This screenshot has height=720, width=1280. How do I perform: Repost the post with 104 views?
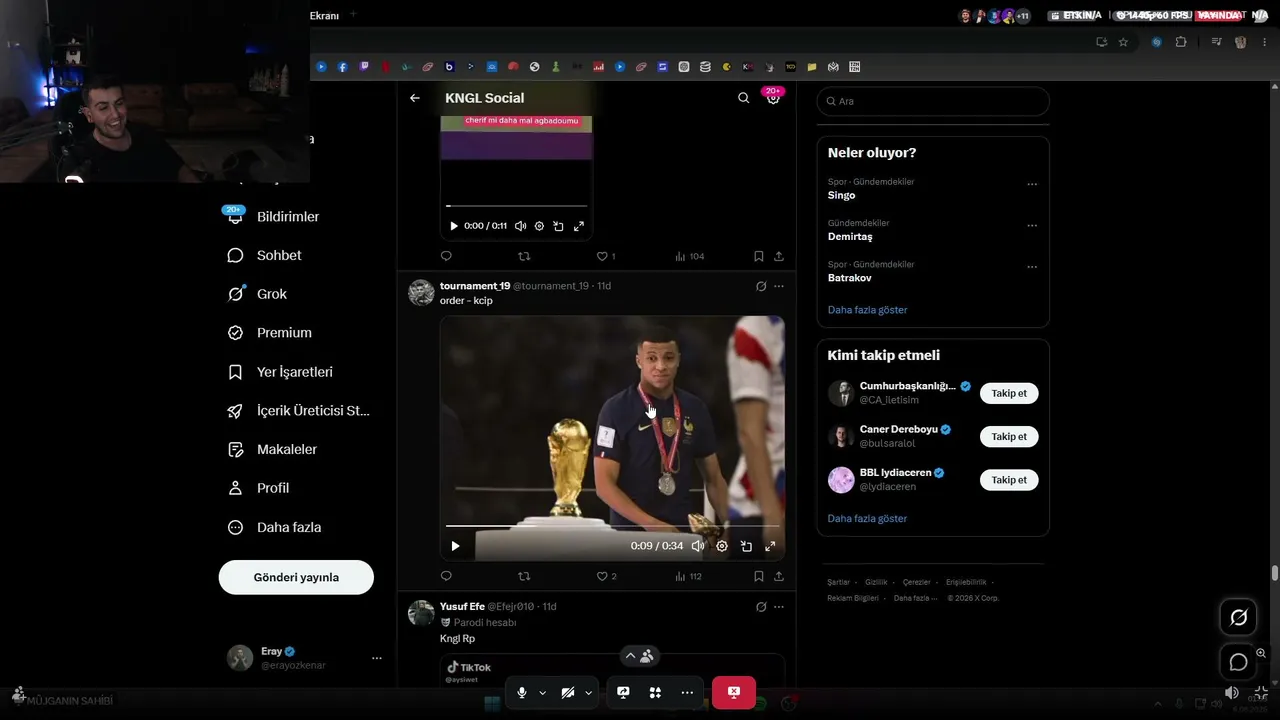click(524, 256)
